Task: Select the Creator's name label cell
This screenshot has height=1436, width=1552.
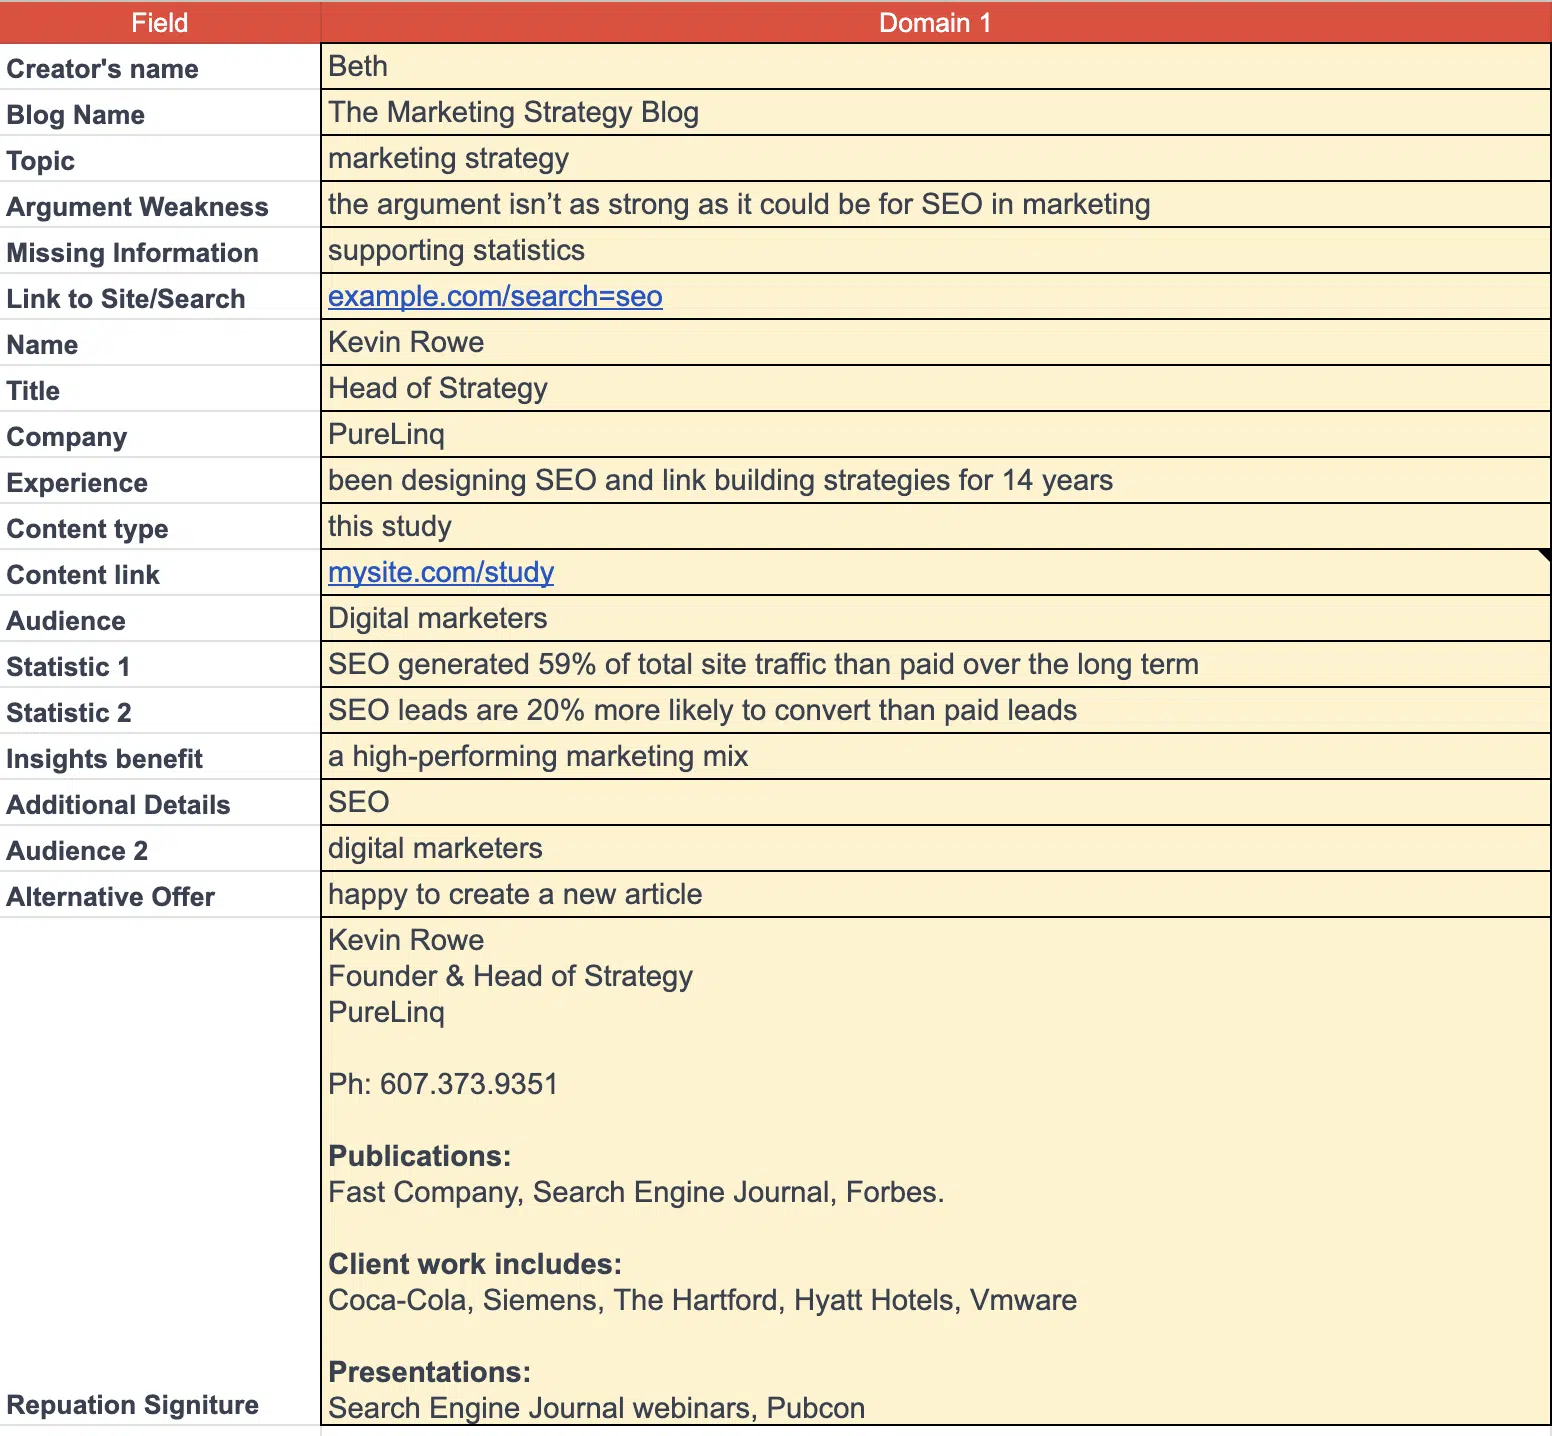Action: click(160, 67)
